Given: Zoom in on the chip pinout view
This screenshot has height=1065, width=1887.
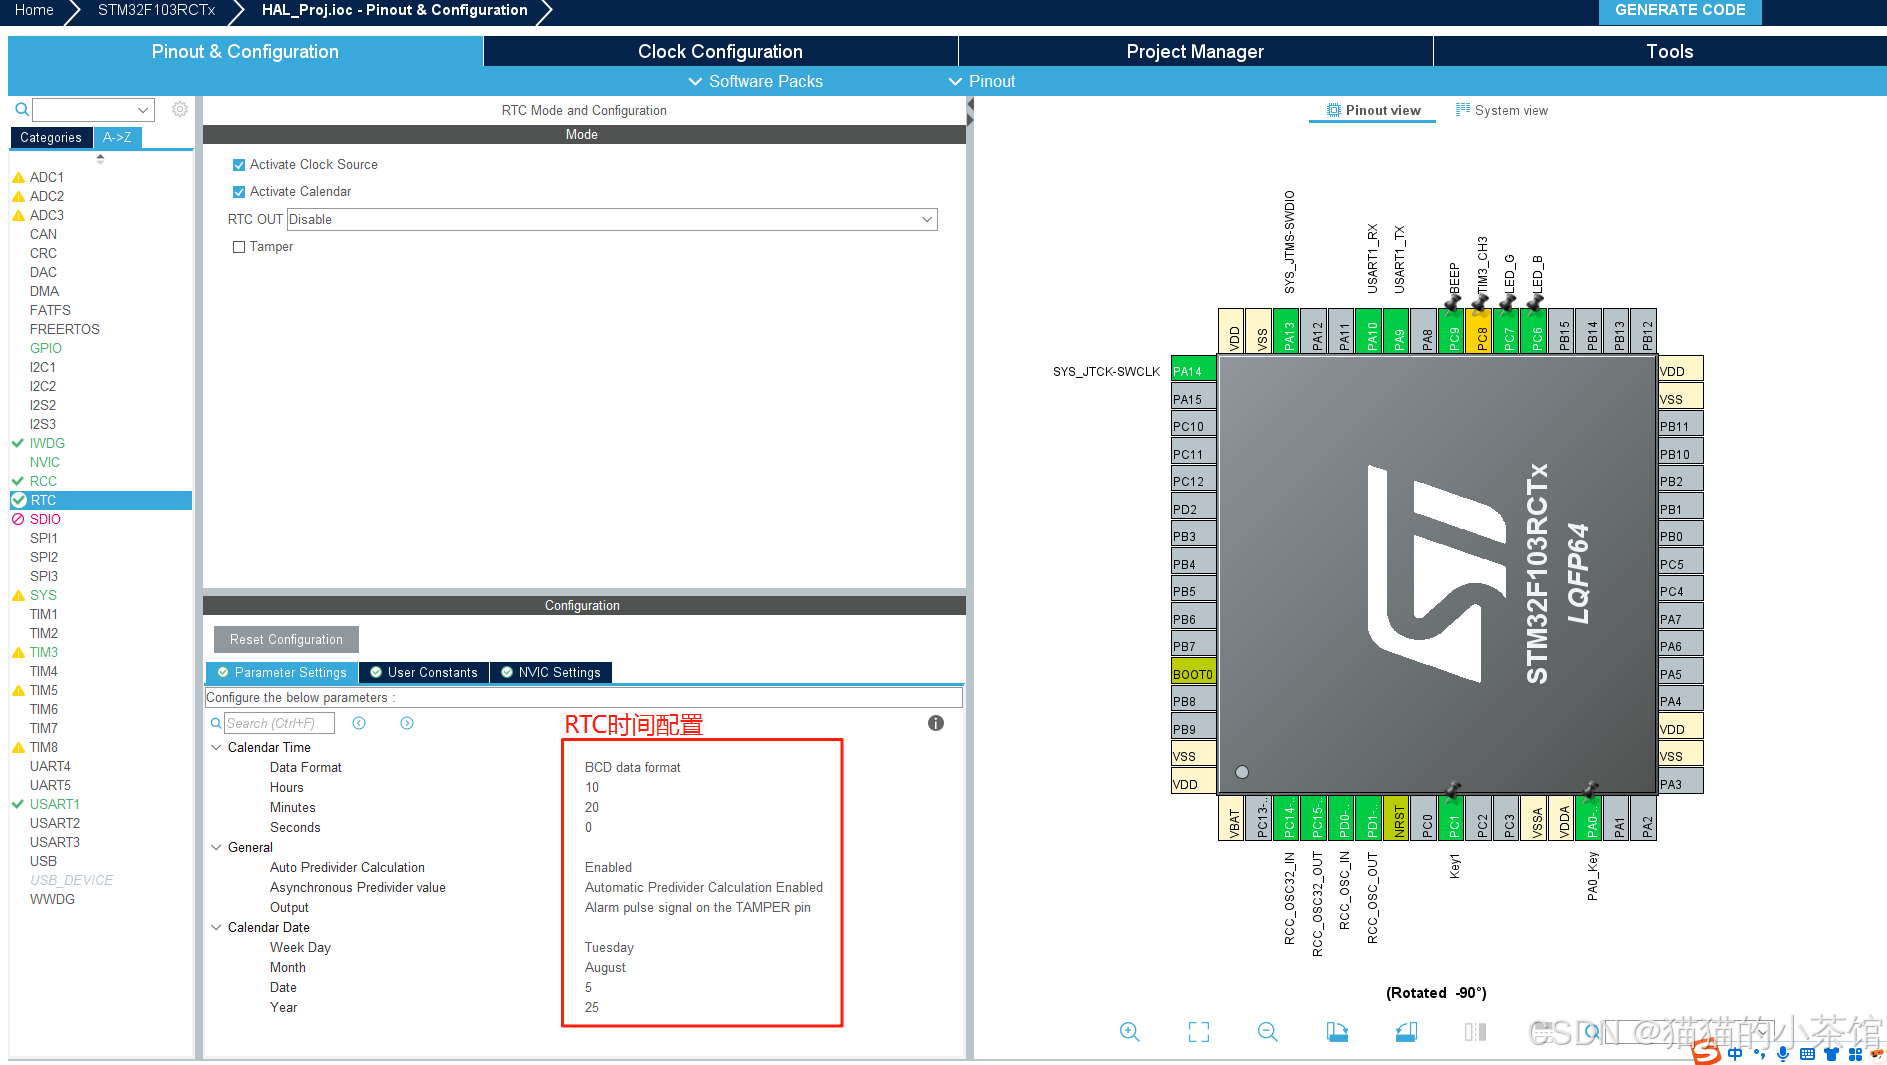Looking at the screenshot, I should pyautogui.click(x=1130, y=1032).
